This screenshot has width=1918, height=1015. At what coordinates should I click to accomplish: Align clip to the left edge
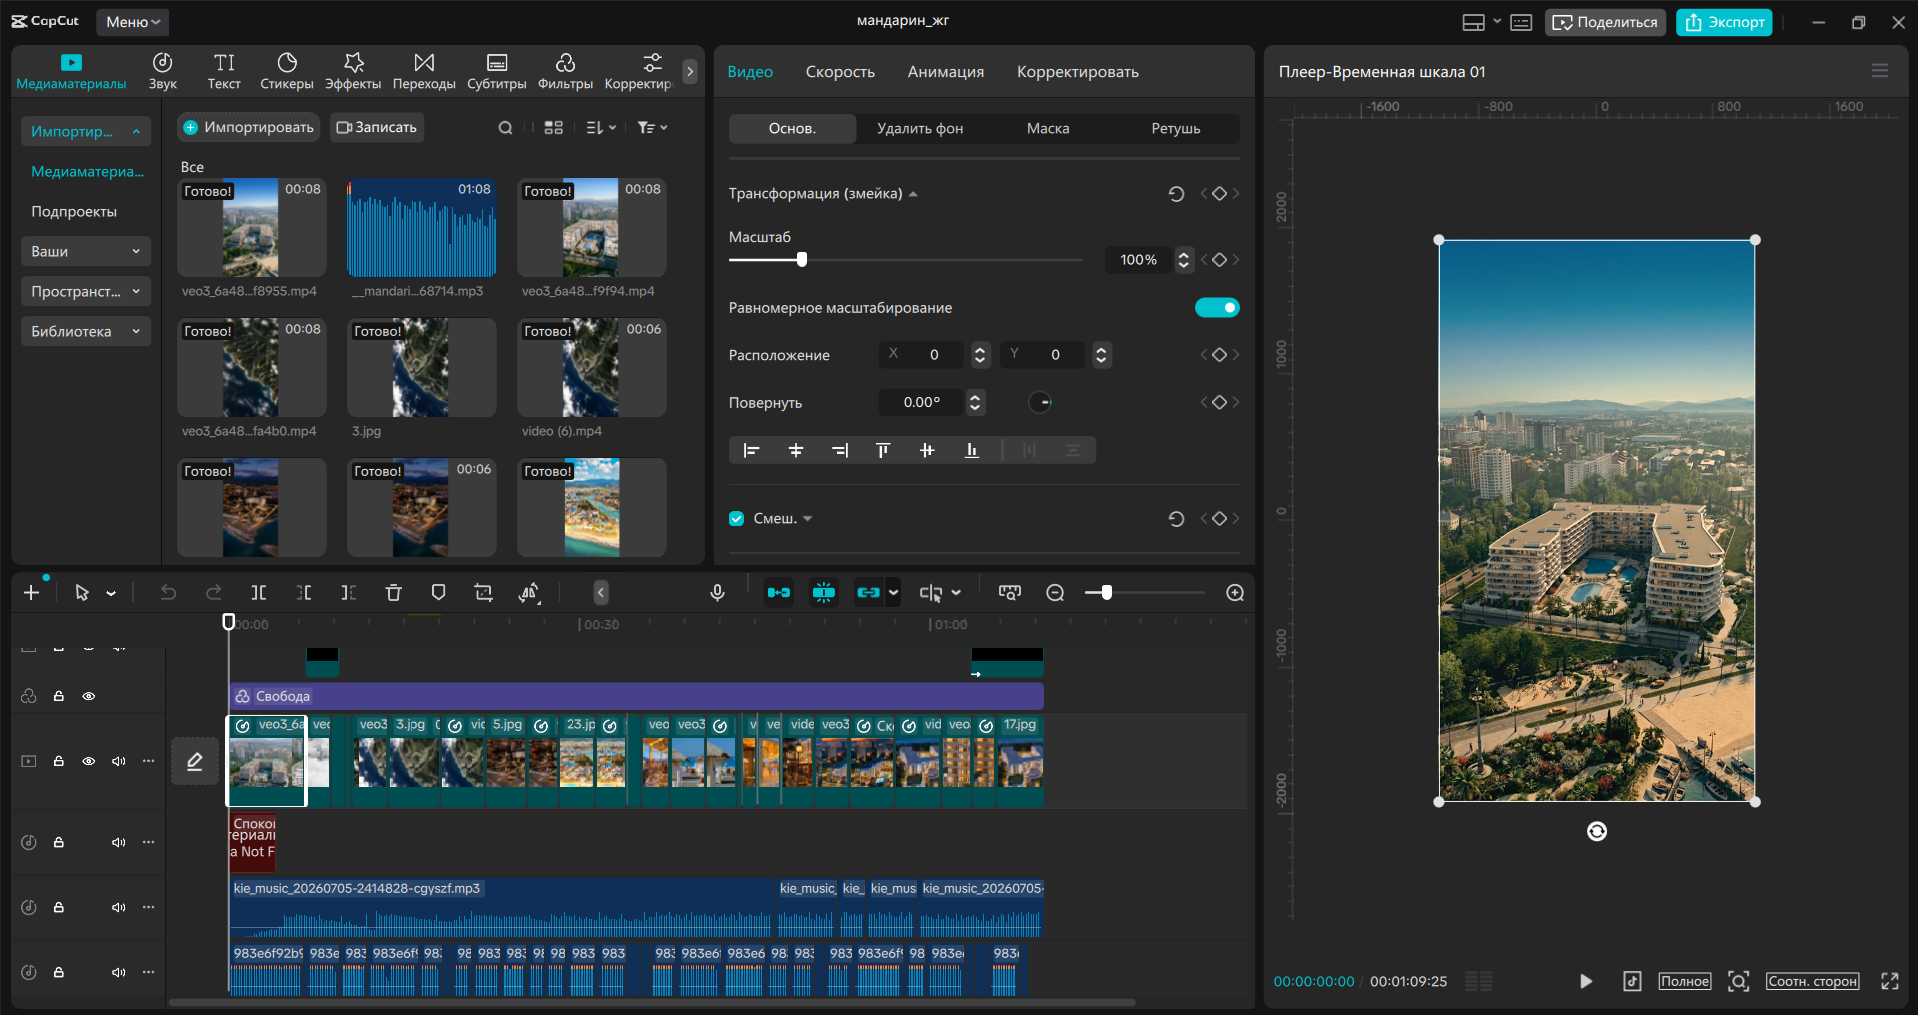[x=751, y=451]
